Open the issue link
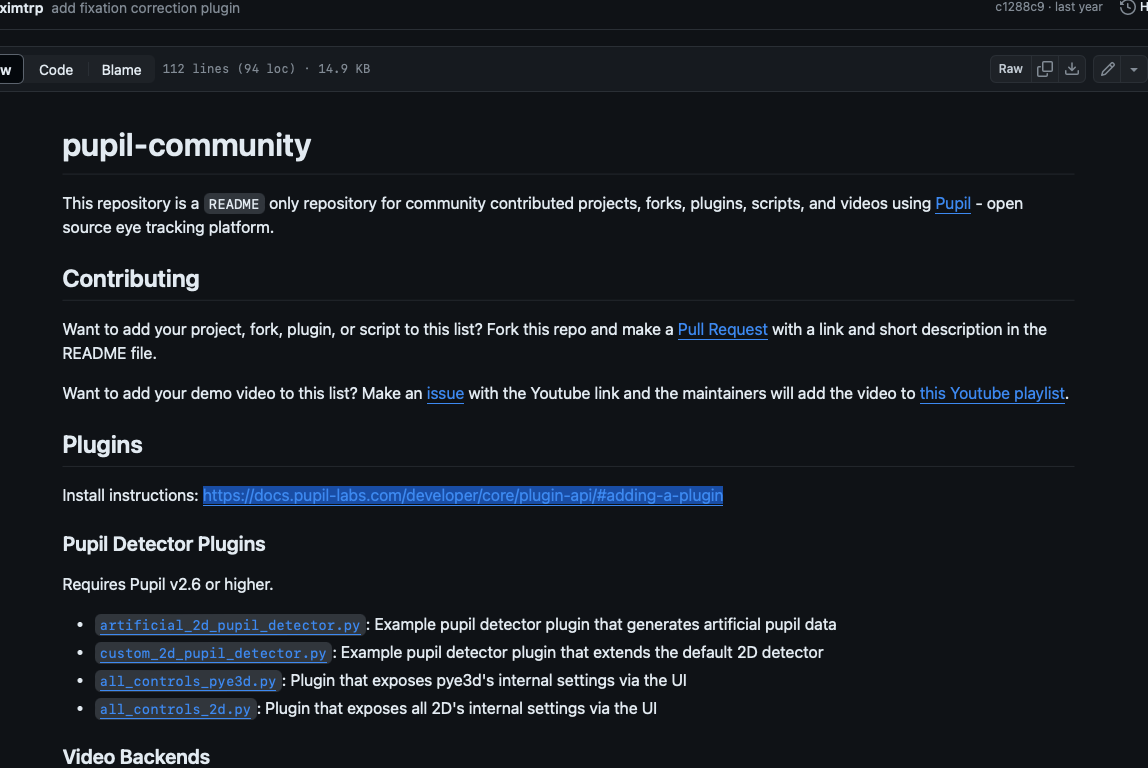The image size is (1148, 768). (x=445, y=393)
